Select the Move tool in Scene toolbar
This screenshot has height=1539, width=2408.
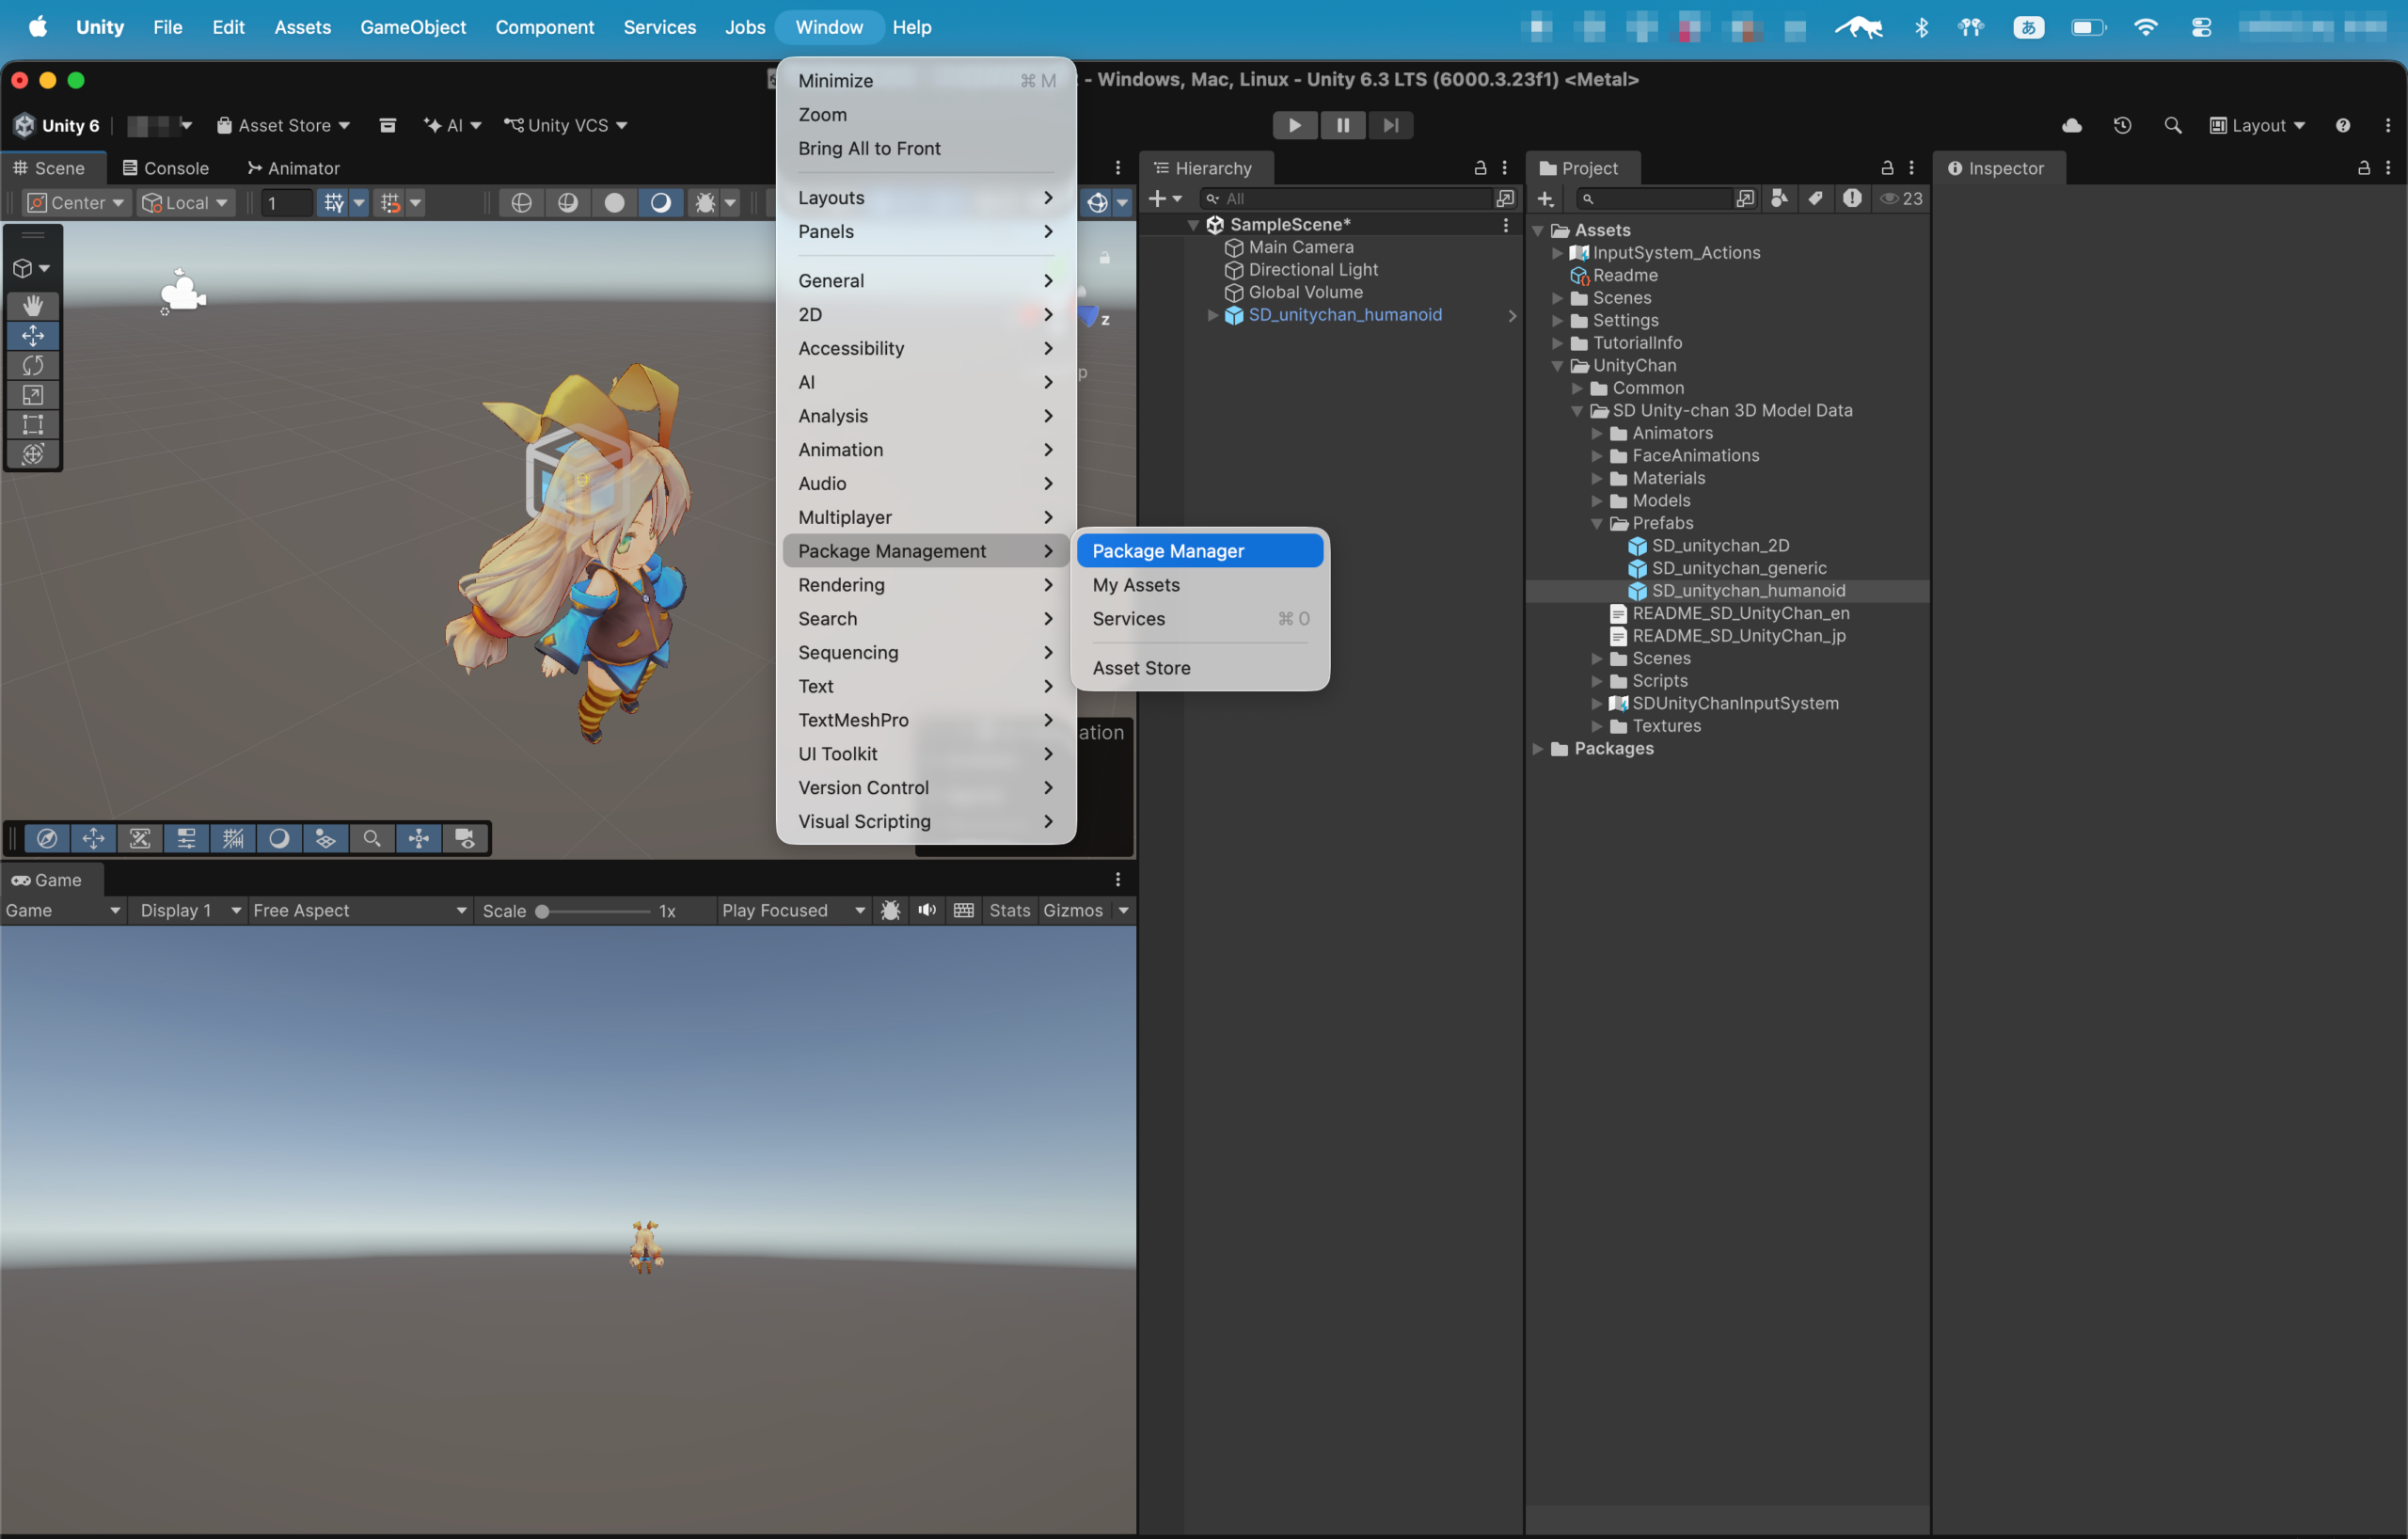click(x=33, y=335)
